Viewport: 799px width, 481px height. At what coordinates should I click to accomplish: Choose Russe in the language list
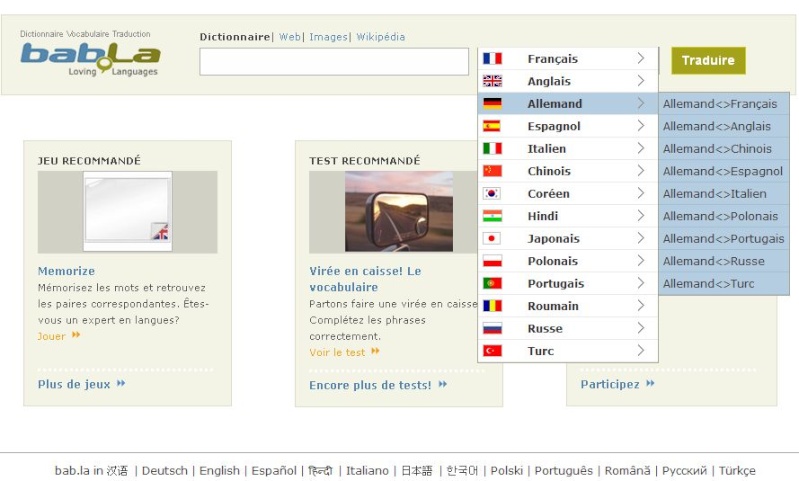pyautogui.click(x=568, y=328)
